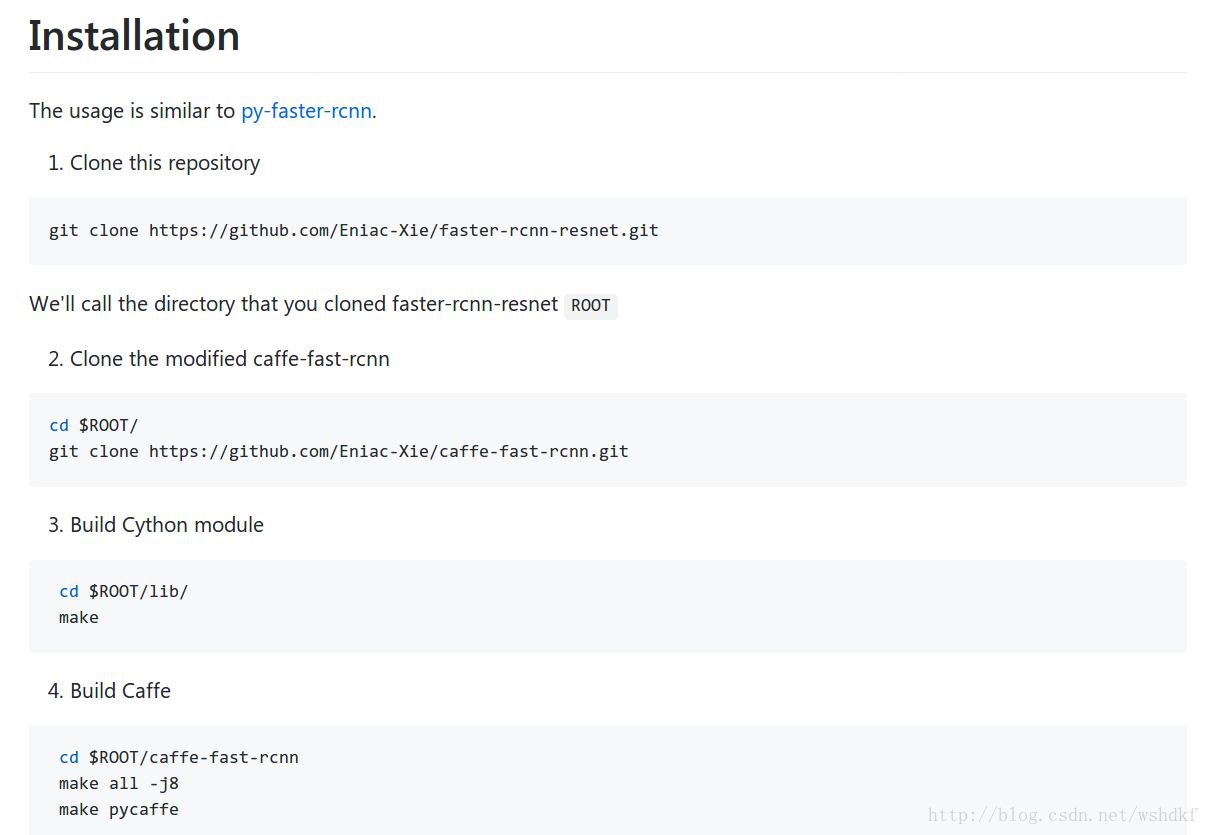Click the step 4 Build Caffe text
Screen dimensions: 1209x835
tap(109, 691)
